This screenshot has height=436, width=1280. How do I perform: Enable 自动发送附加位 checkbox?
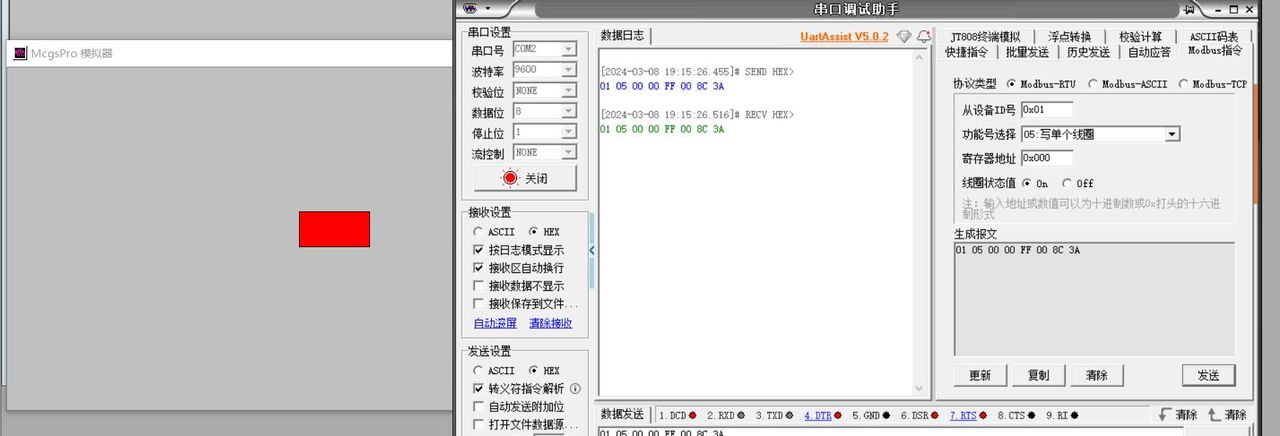pyautogui.click(x=478, y=406)
